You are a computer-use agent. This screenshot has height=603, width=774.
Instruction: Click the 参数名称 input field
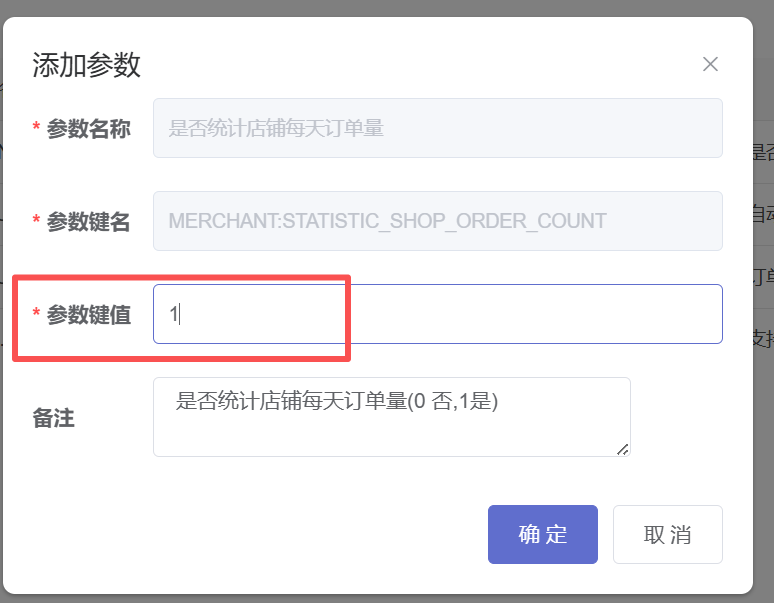coord(437,128)
